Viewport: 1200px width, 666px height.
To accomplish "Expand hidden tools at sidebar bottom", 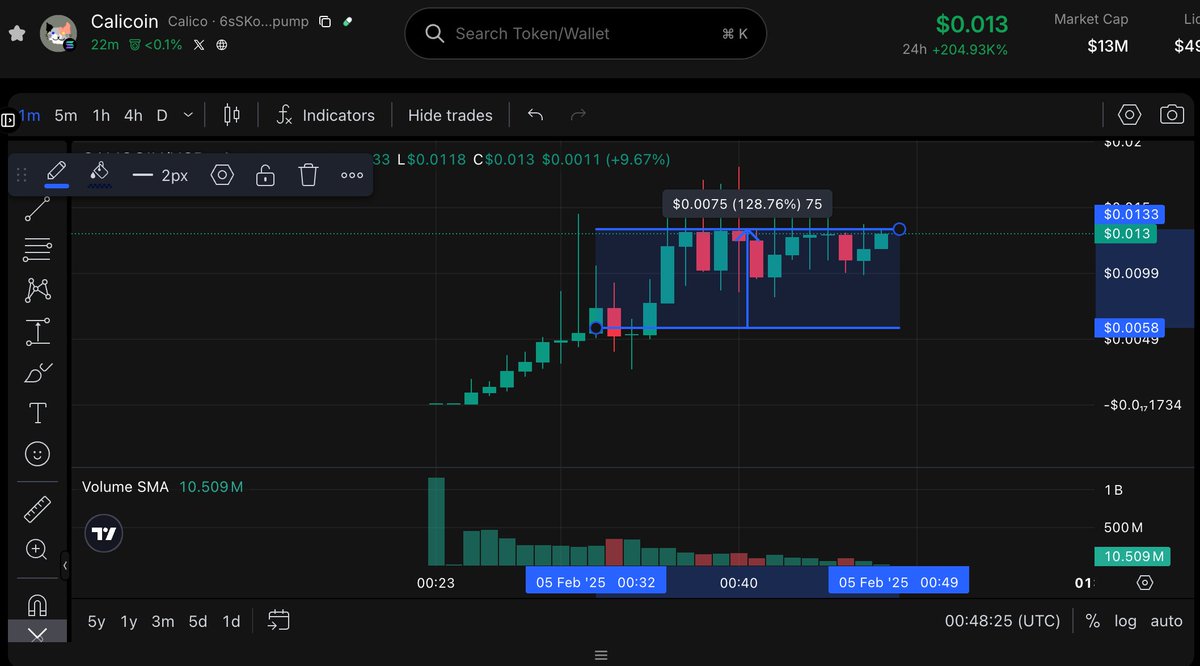I will [x=37, y=633].
